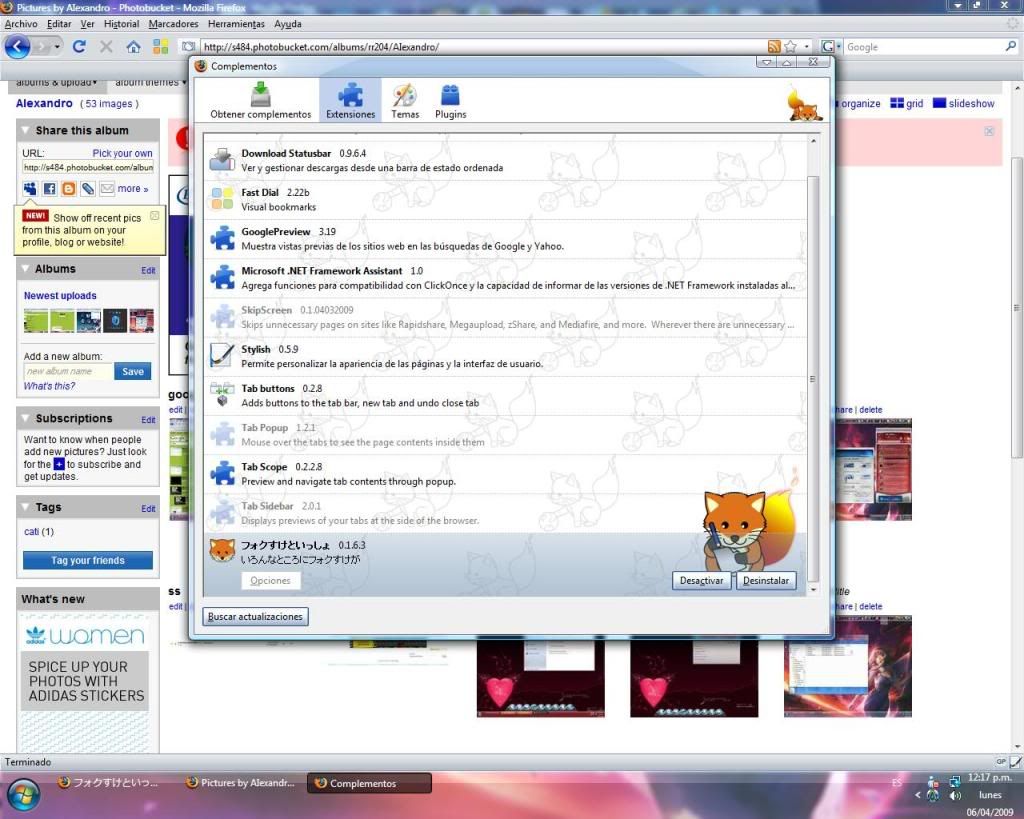Click the Stop loading X icon
The width and height of the screenshot is (1024, 819).
pyautogui.click(x=106, y=46)
